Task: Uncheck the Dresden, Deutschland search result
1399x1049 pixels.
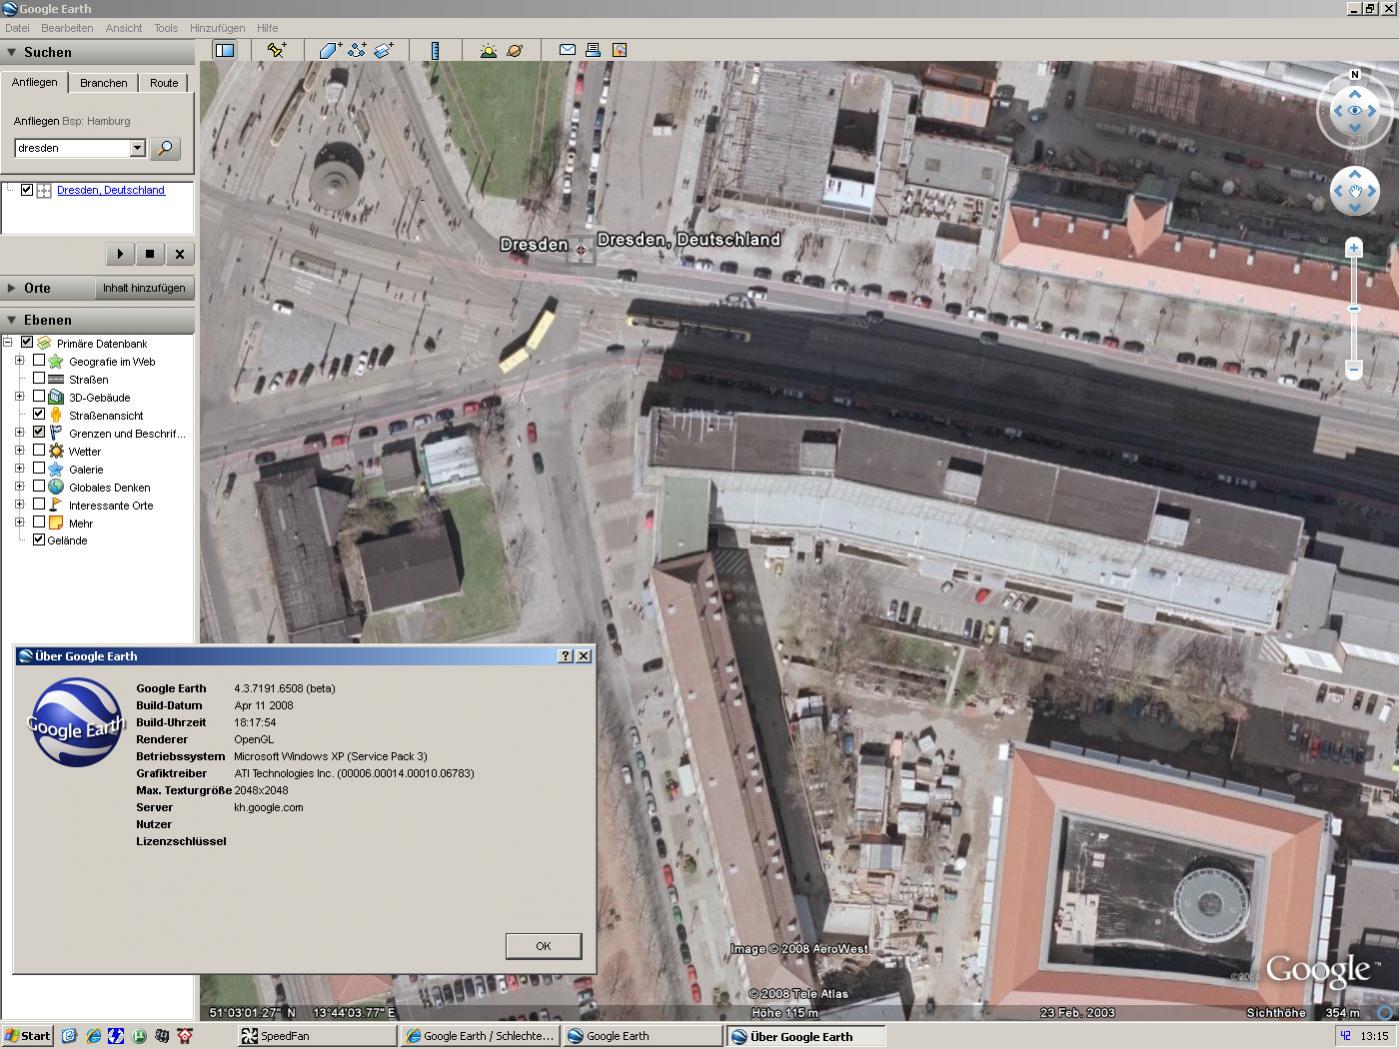Action: coord(27,190)
